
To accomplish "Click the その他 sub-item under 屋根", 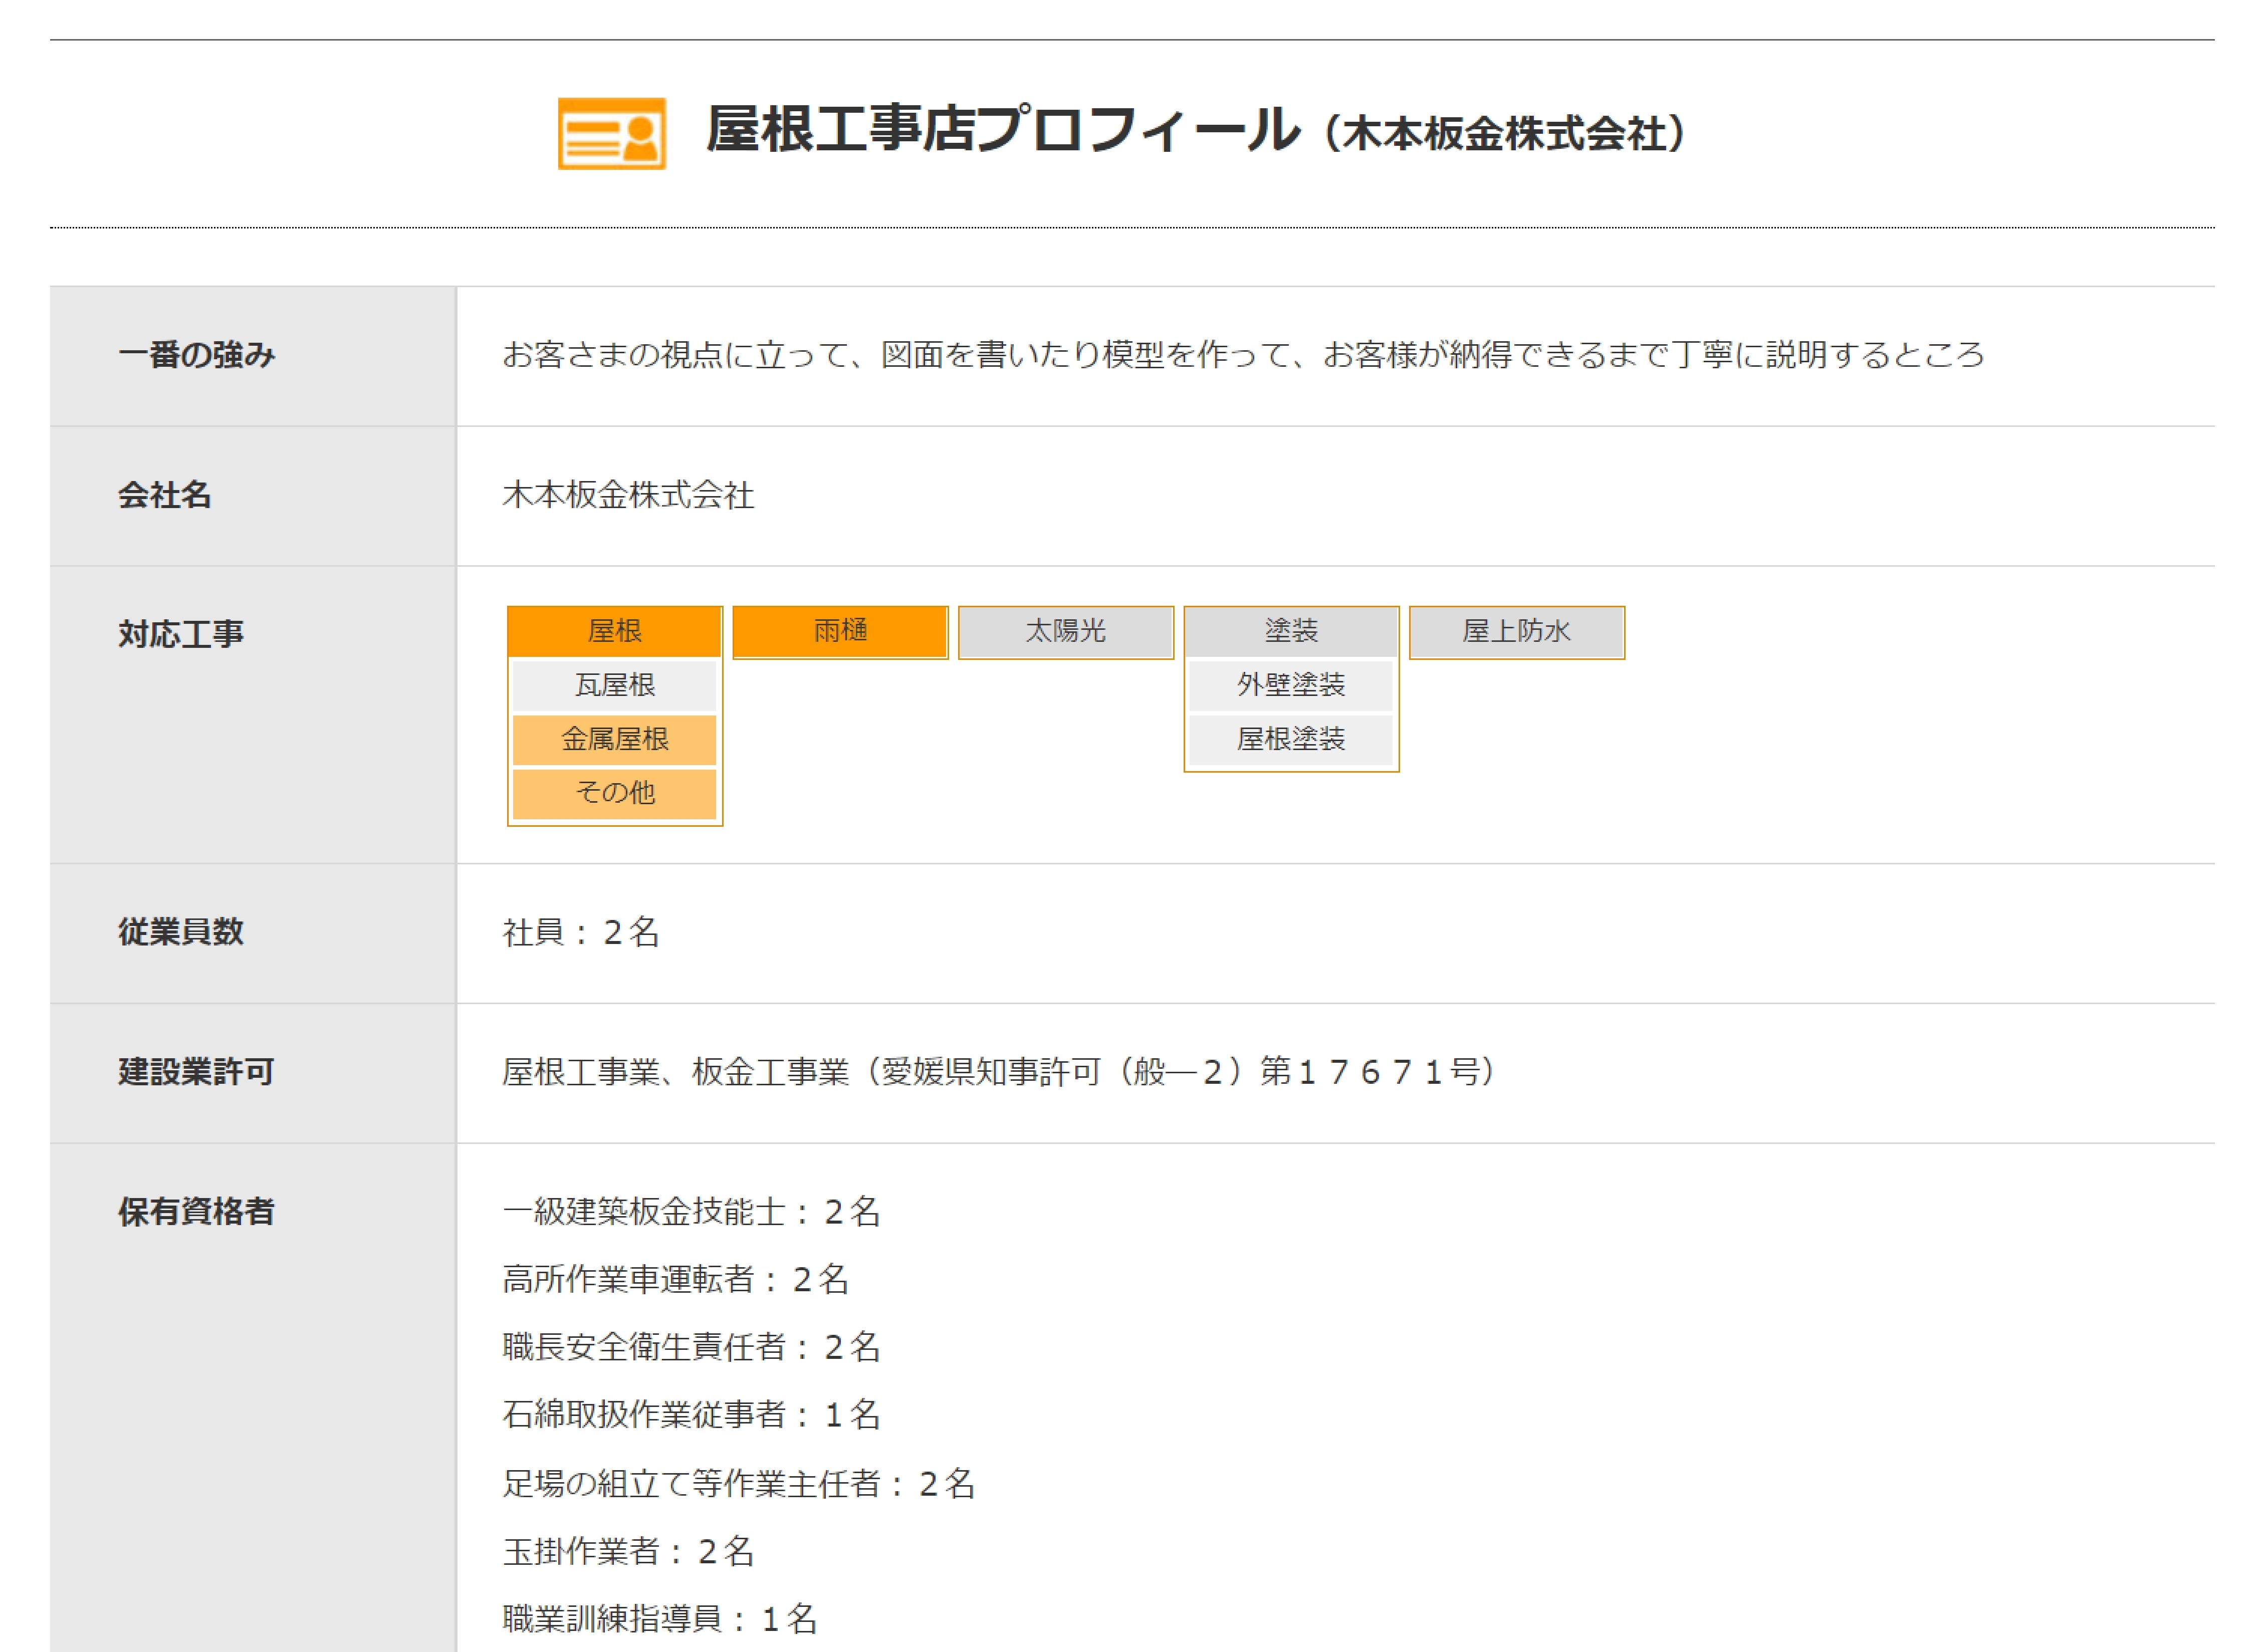I will pos(614,793).
